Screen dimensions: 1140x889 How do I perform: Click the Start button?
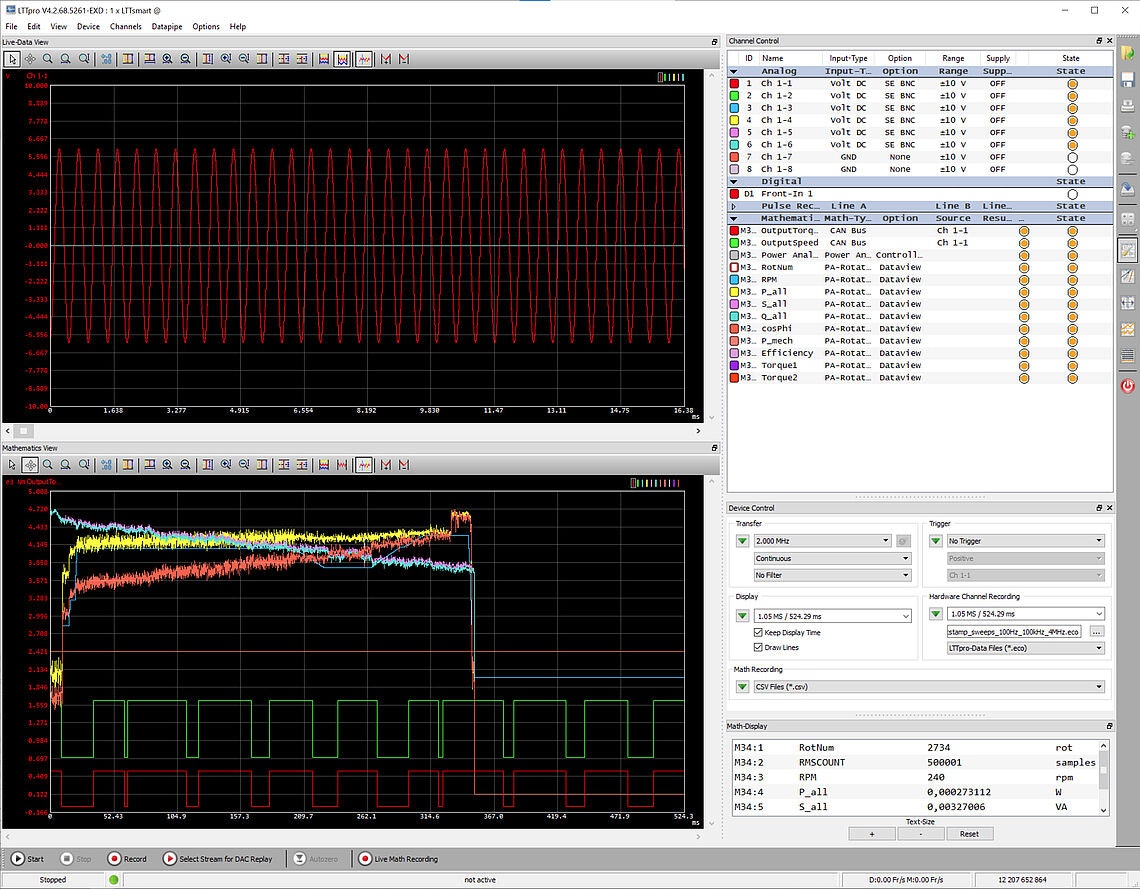coord(30,858)
